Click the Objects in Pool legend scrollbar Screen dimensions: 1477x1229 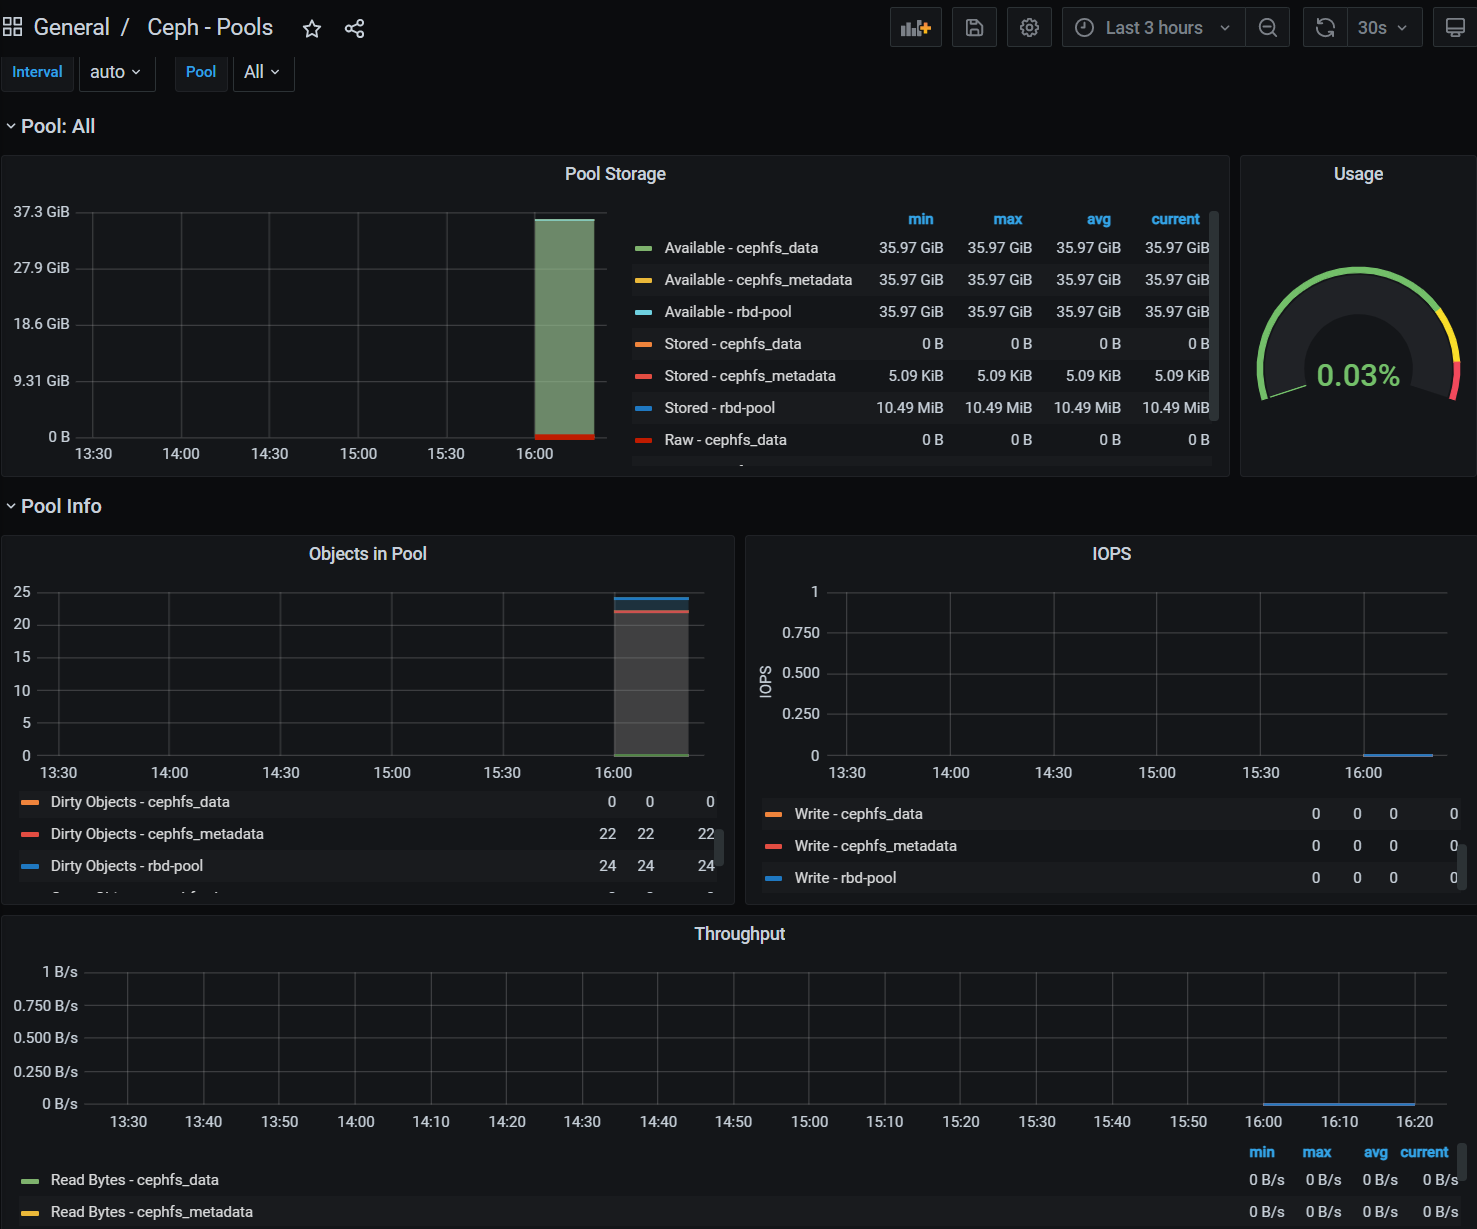pyautogui.click(x=719, y=847)
